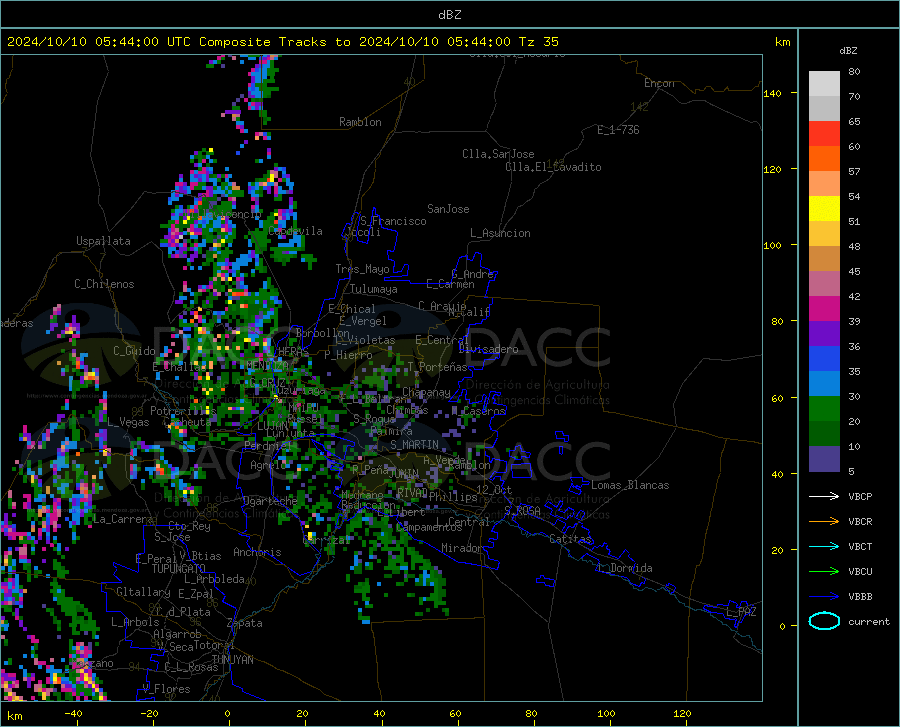Click the 'TUPUNGATO' map label
The height and width of the screenshot is (727, 900).
(x=179, y=569)
